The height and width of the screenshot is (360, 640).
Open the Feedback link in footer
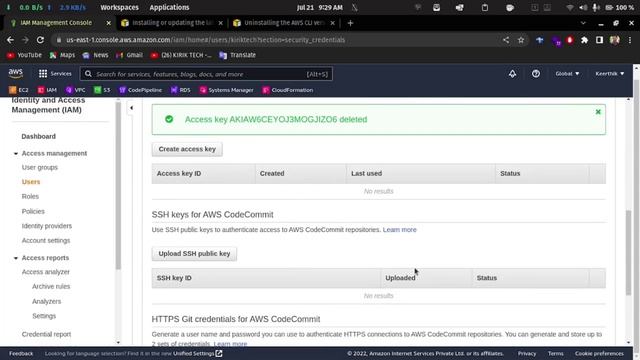click(21, 353)
